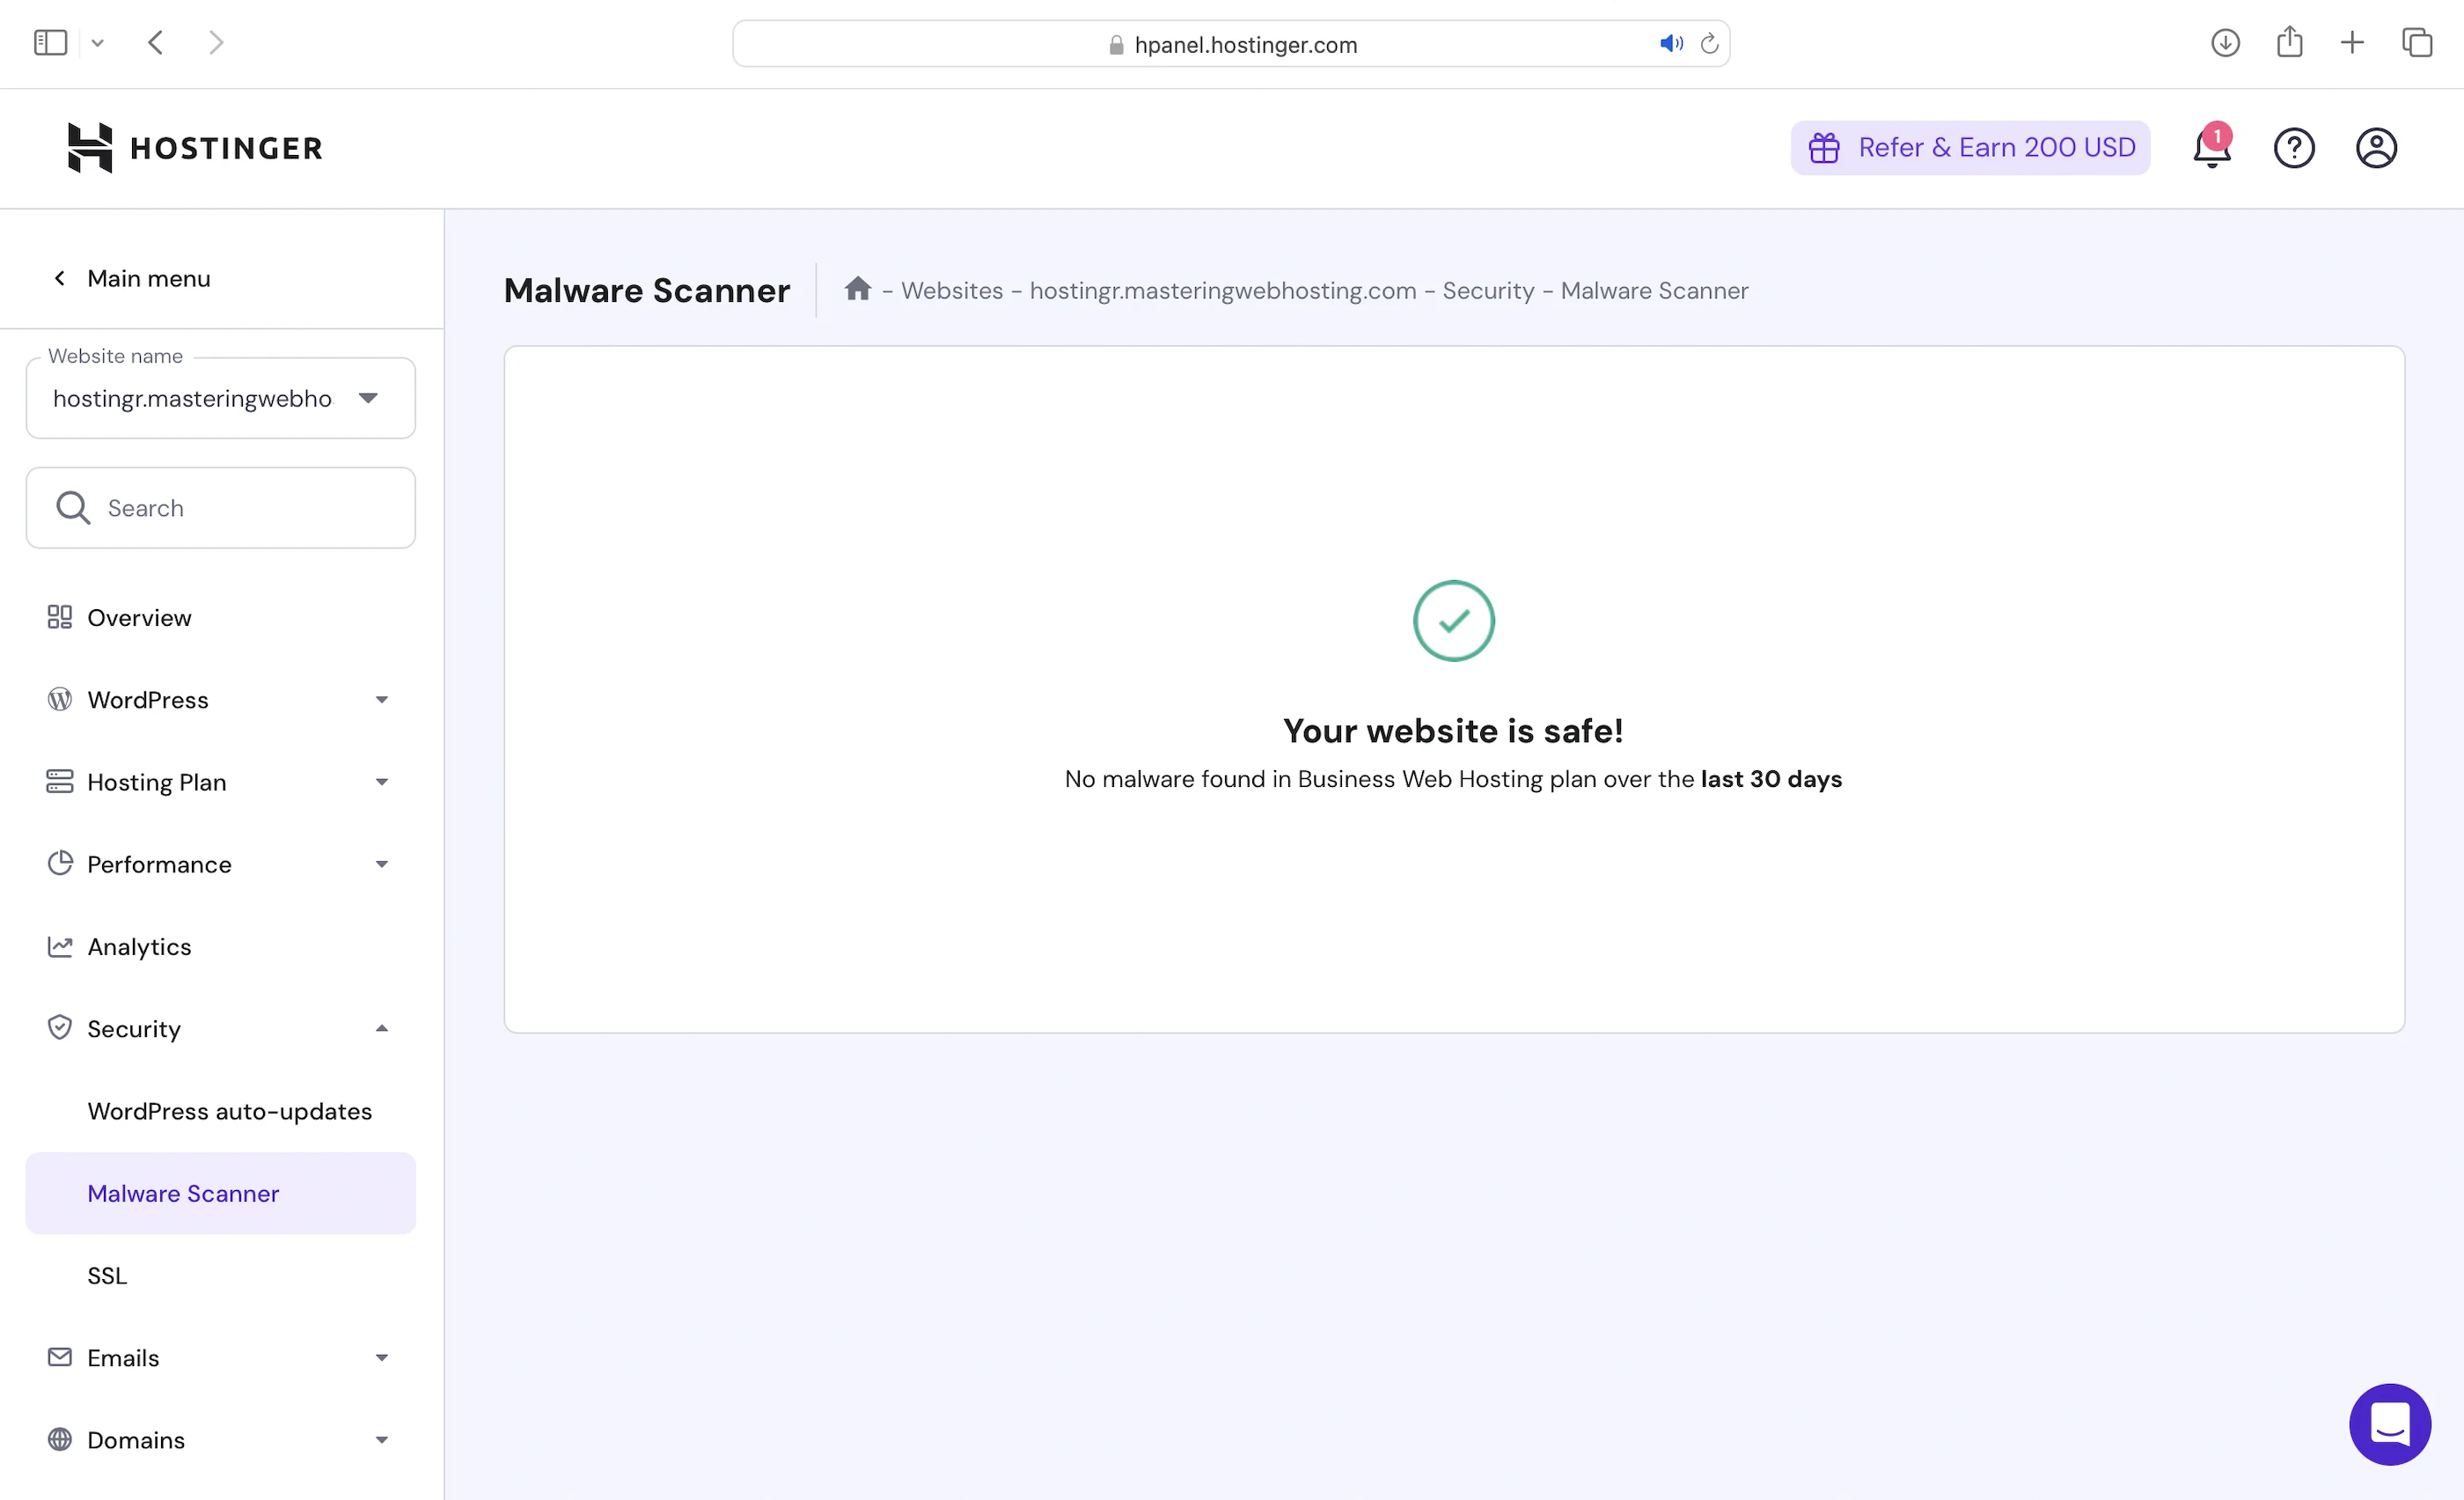
Task: Reload the page
Action: coord(1710,43)
